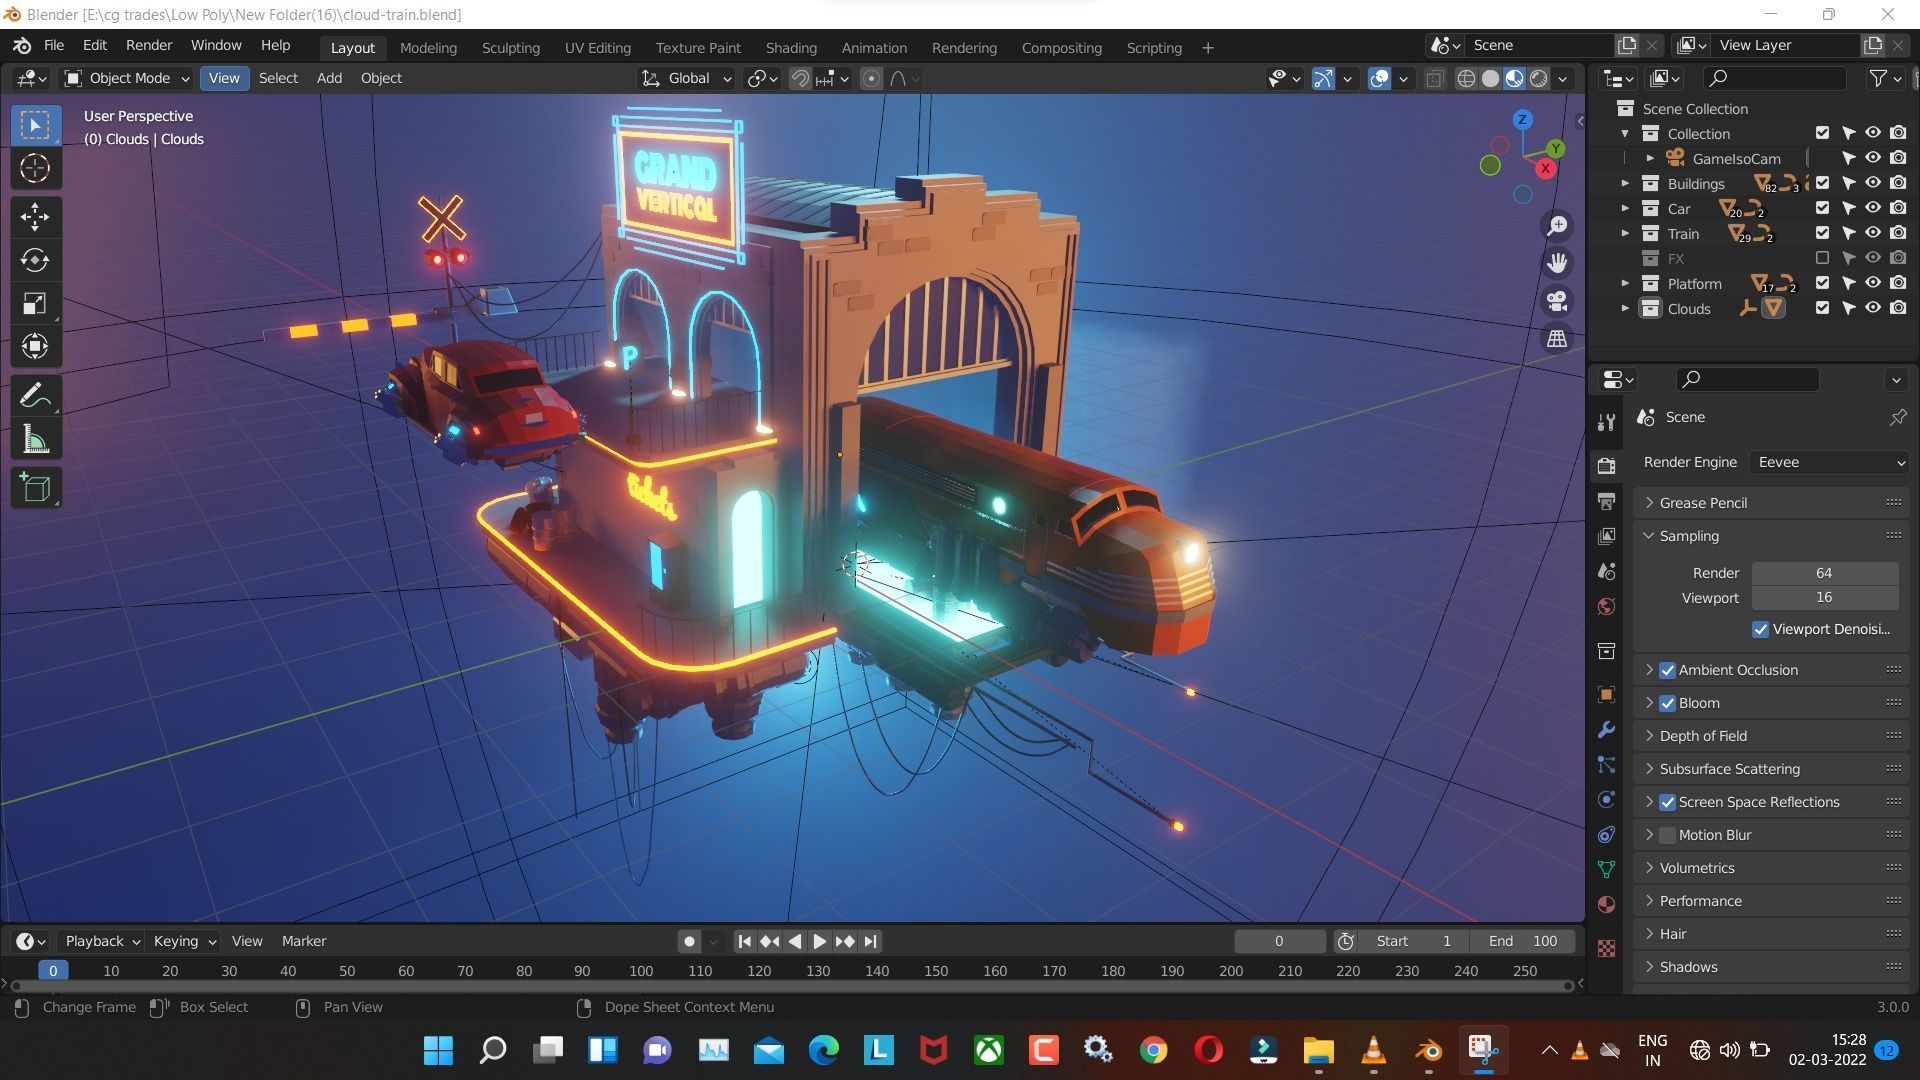The height and width of the screenshot is (1080, 1920).
Task: Click the timeline Marker menu
Action: point(304,941)
